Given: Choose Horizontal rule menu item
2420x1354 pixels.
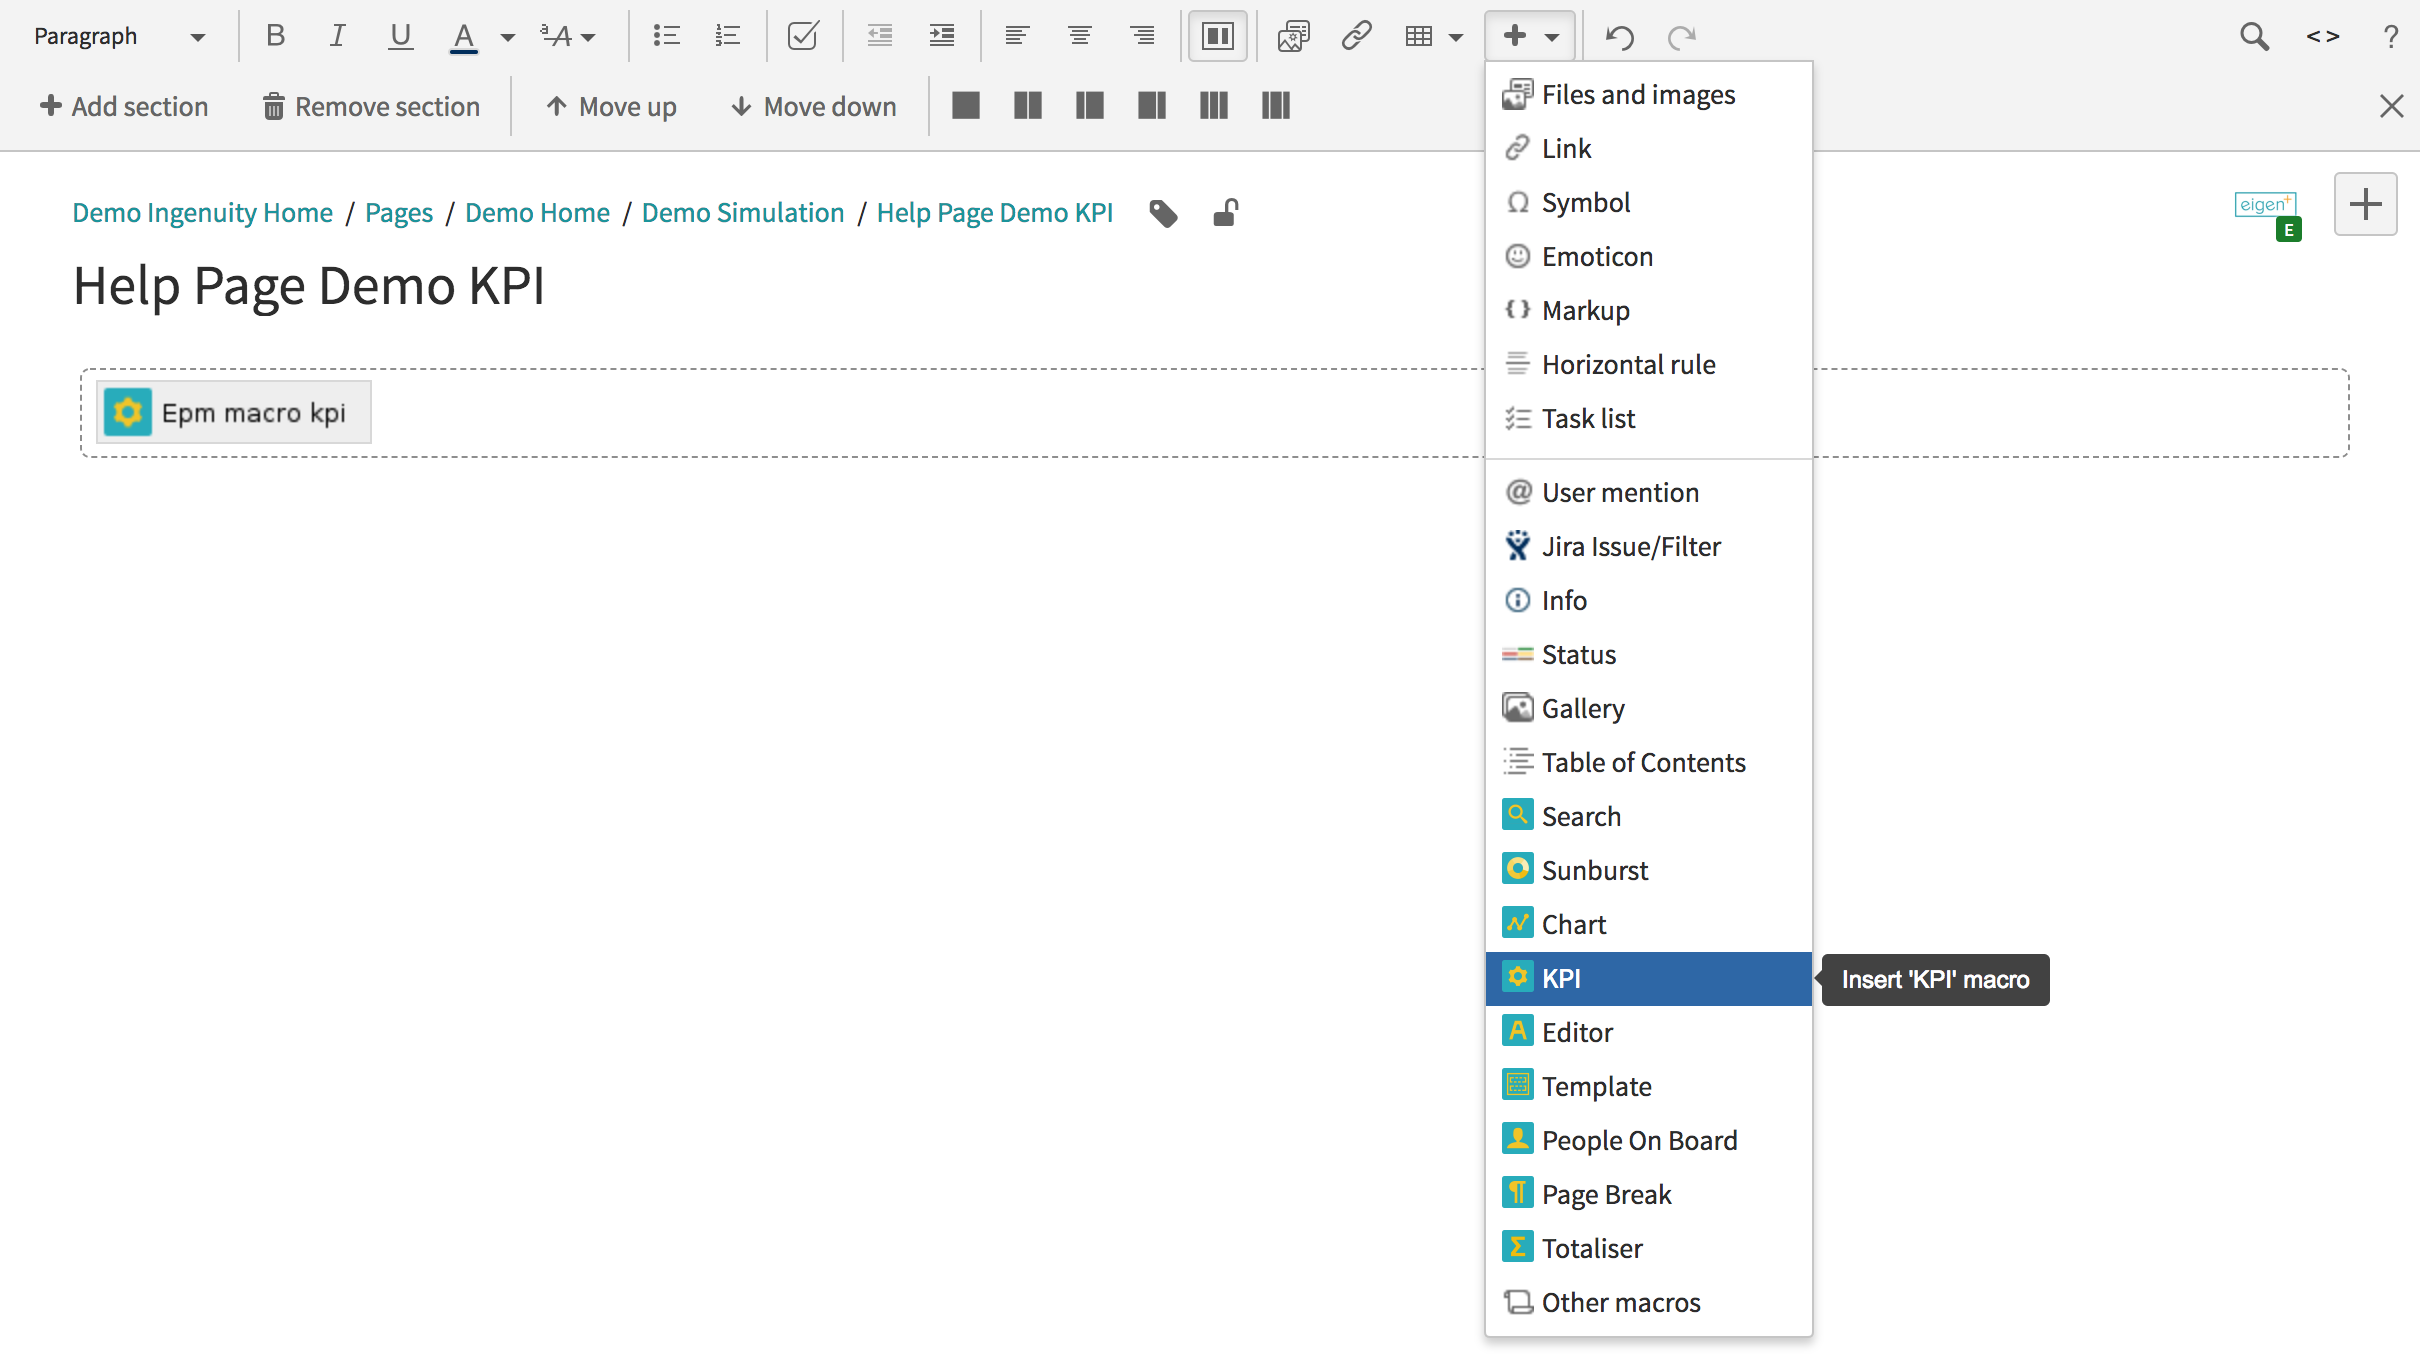Looking at the screenshot, I should point(1648,364).
